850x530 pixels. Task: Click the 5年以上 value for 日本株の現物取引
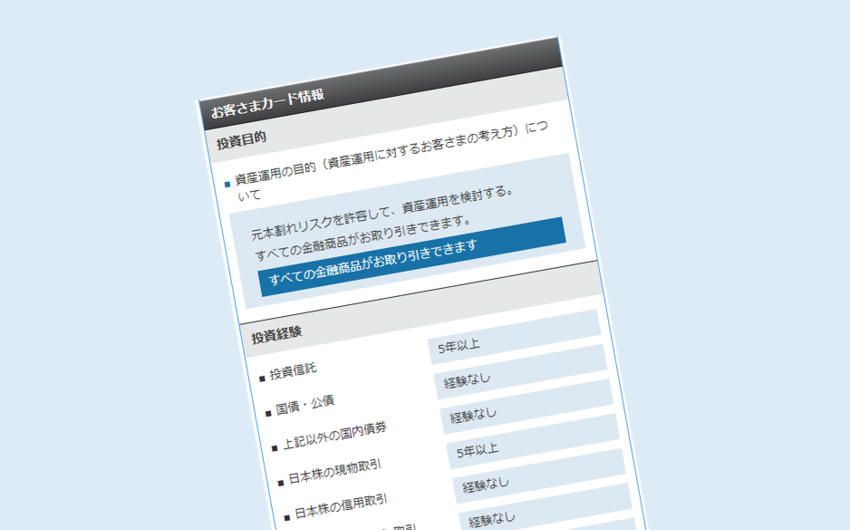(533, 441)
